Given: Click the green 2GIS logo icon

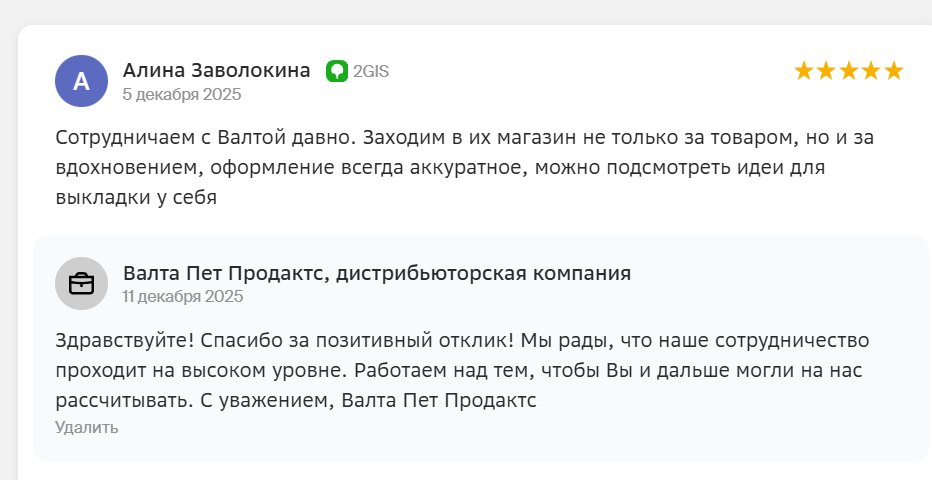Looking at the screenshot, I should 337,71.
